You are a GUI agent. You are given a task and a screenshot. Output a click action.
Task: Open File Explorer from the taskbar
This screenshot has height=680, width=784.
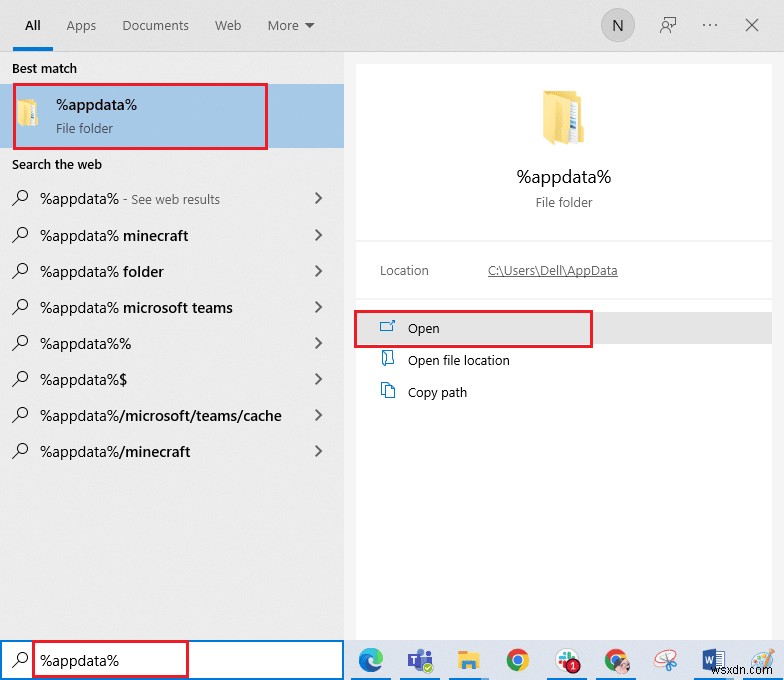(x=468, y=660)
